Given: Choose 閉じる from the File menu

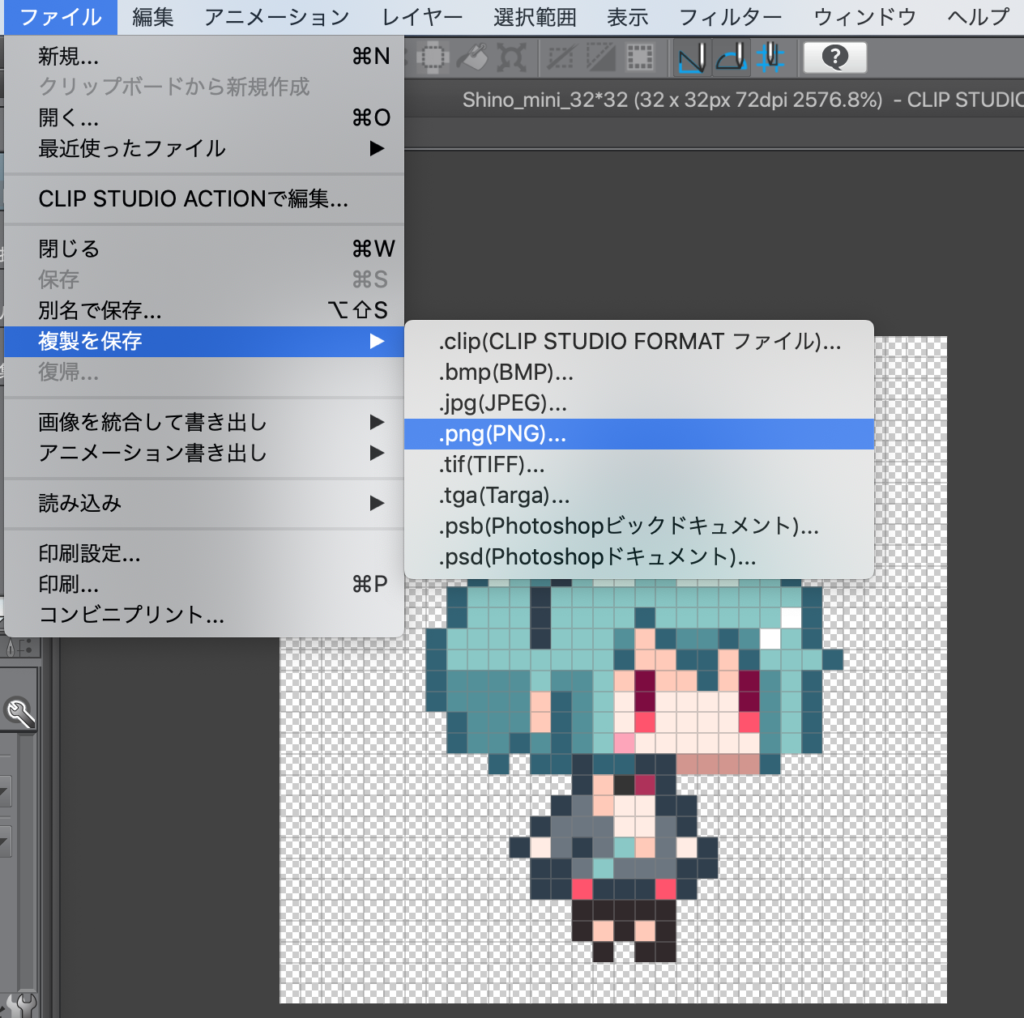Looking at the screenshot, I should point(204,249).
